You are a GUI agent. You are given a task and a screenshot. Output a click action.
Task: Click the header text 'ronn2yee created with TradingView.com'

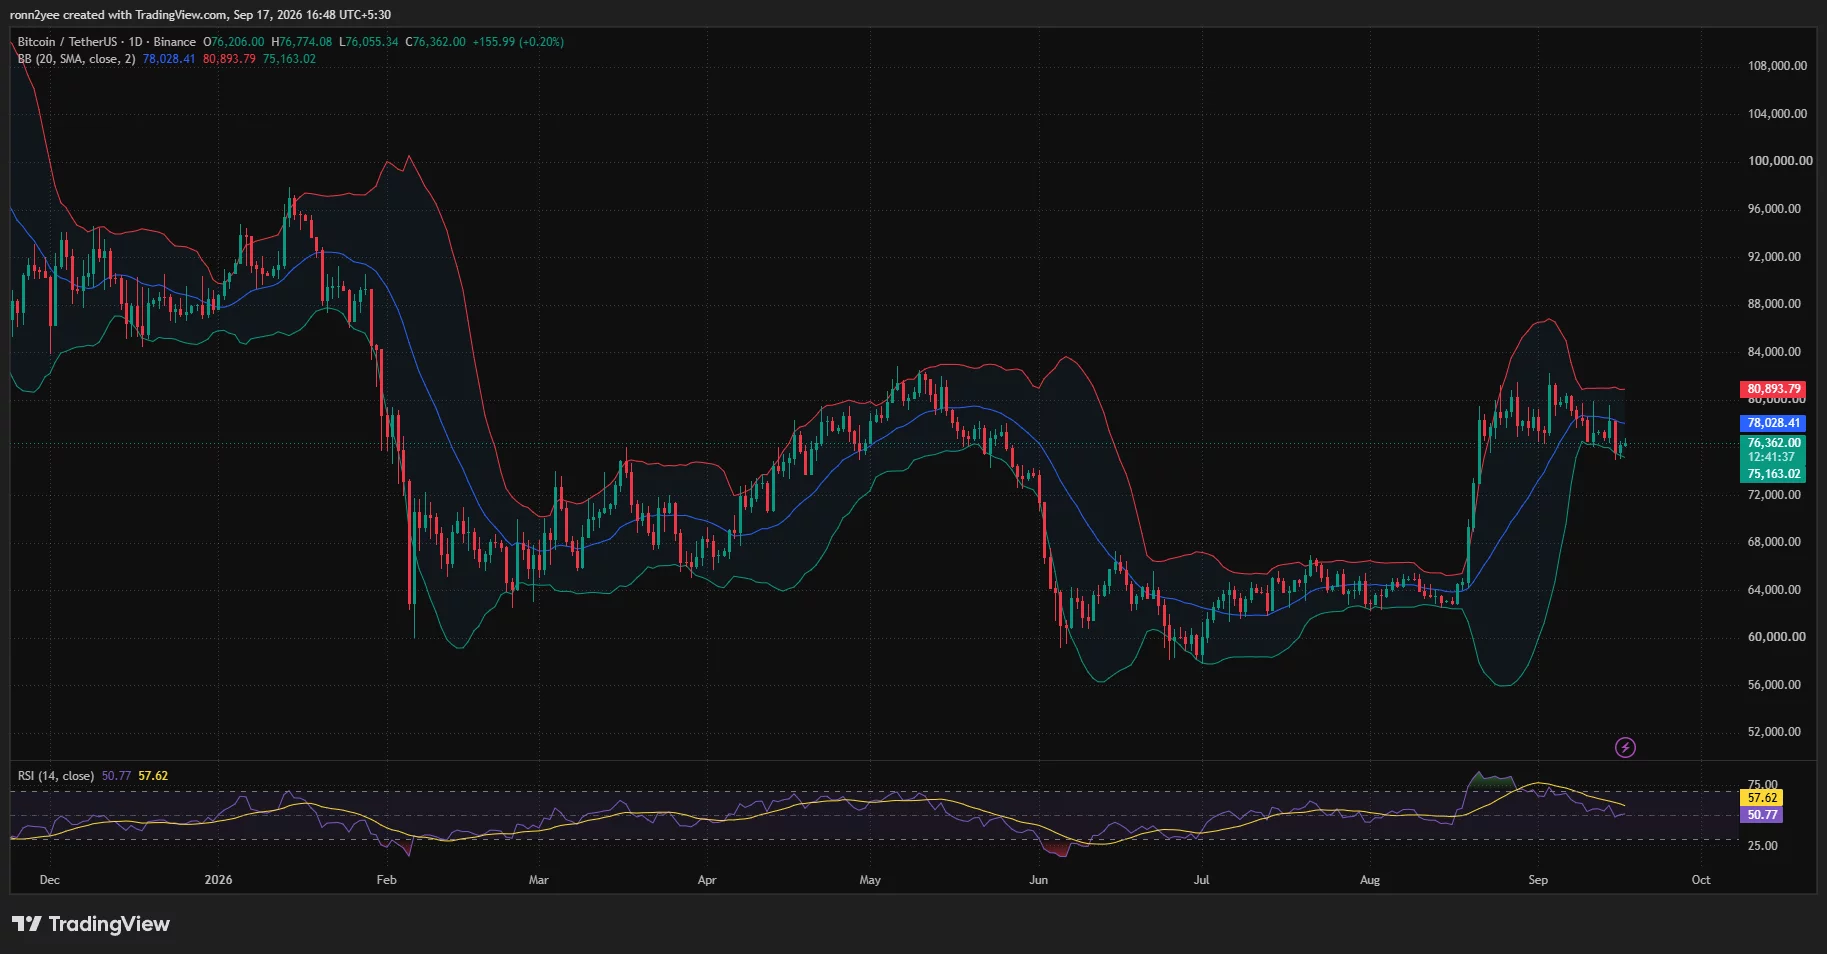[x=118, y=15]
